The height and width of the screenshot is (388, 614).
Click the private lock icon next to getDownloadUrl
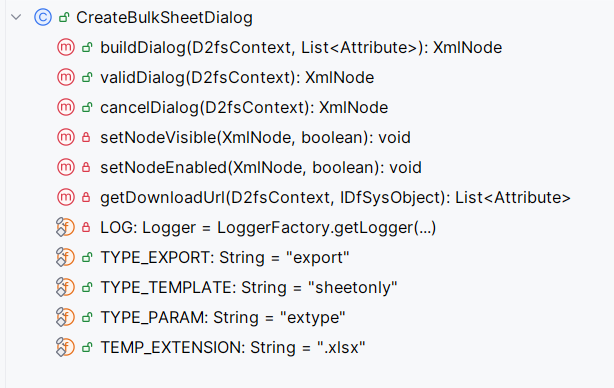click(x=86, y=197)
